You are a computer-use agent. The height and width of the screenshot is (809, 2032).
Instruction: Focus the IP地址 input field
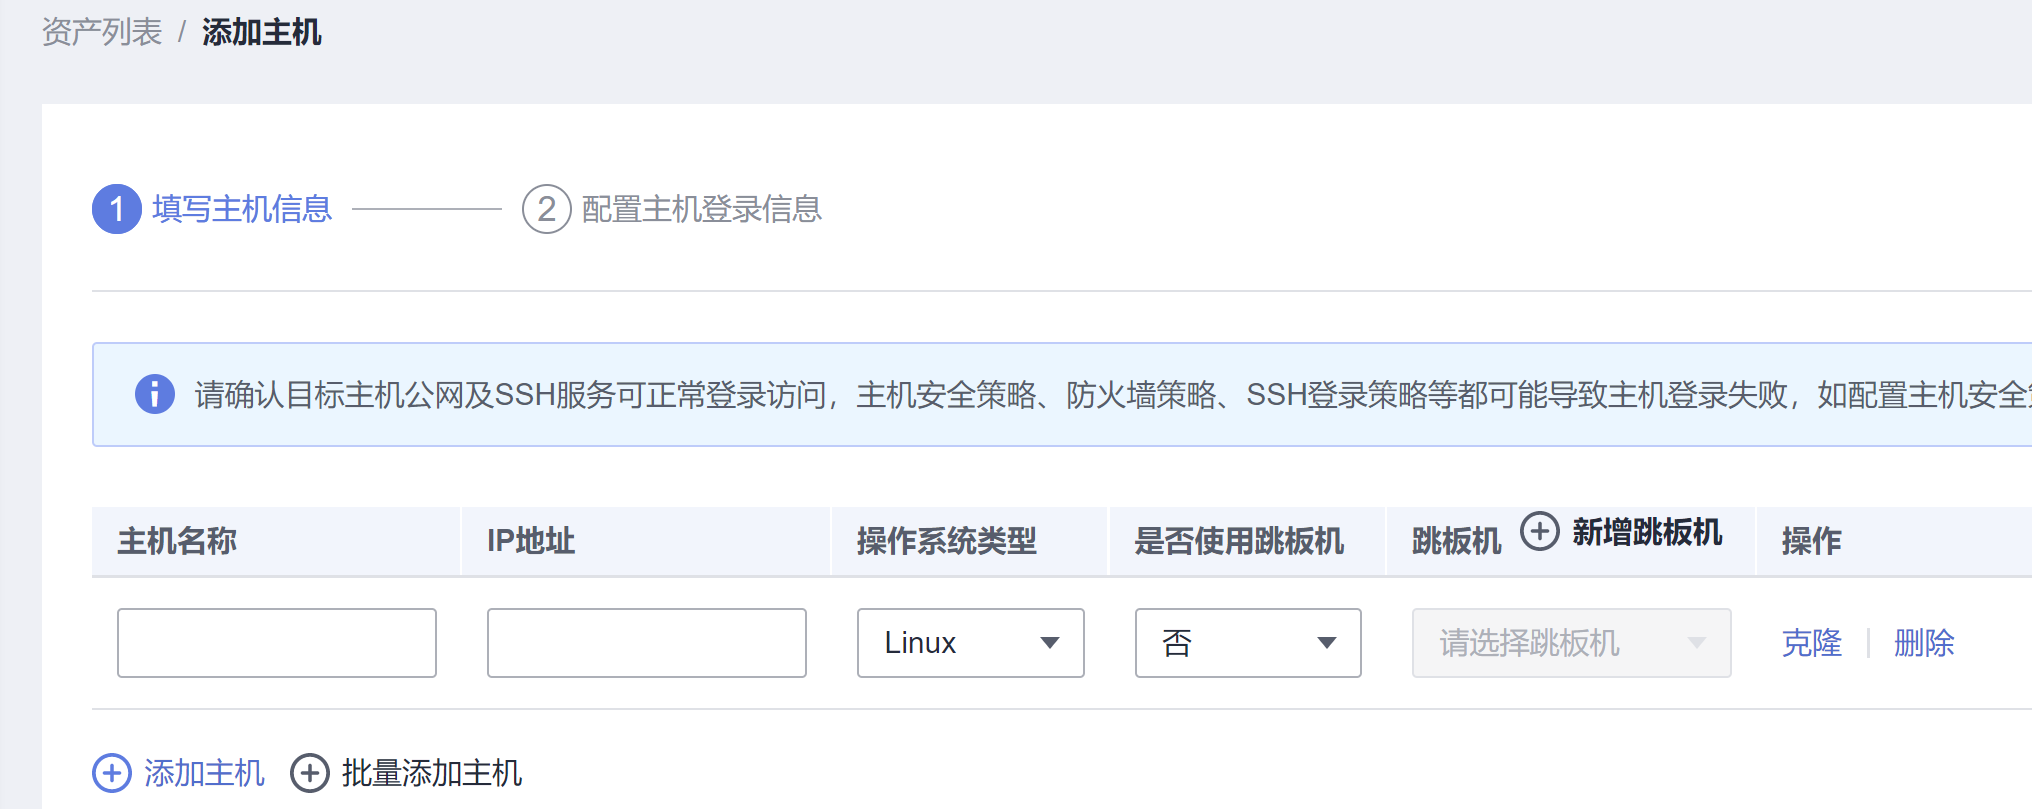tap(647, 643)
